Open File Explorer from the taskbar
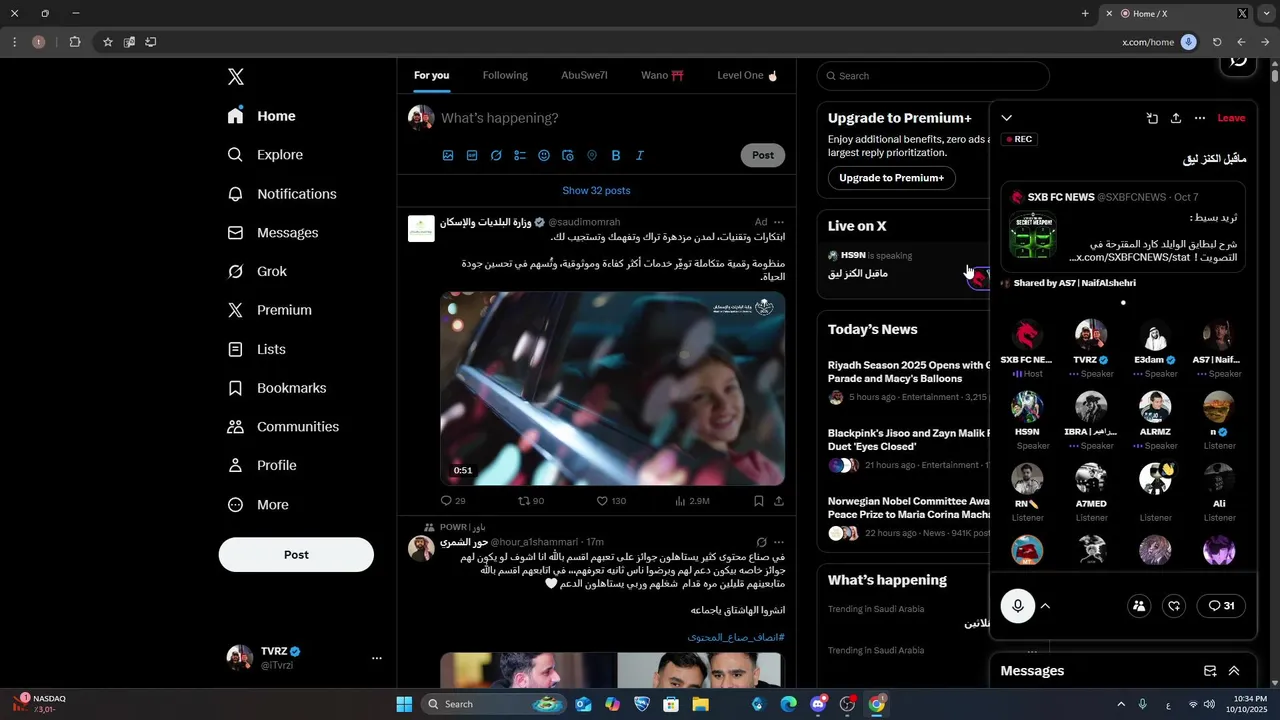Viewport: 1280px width, 720px height. click(x=700, y=704)
